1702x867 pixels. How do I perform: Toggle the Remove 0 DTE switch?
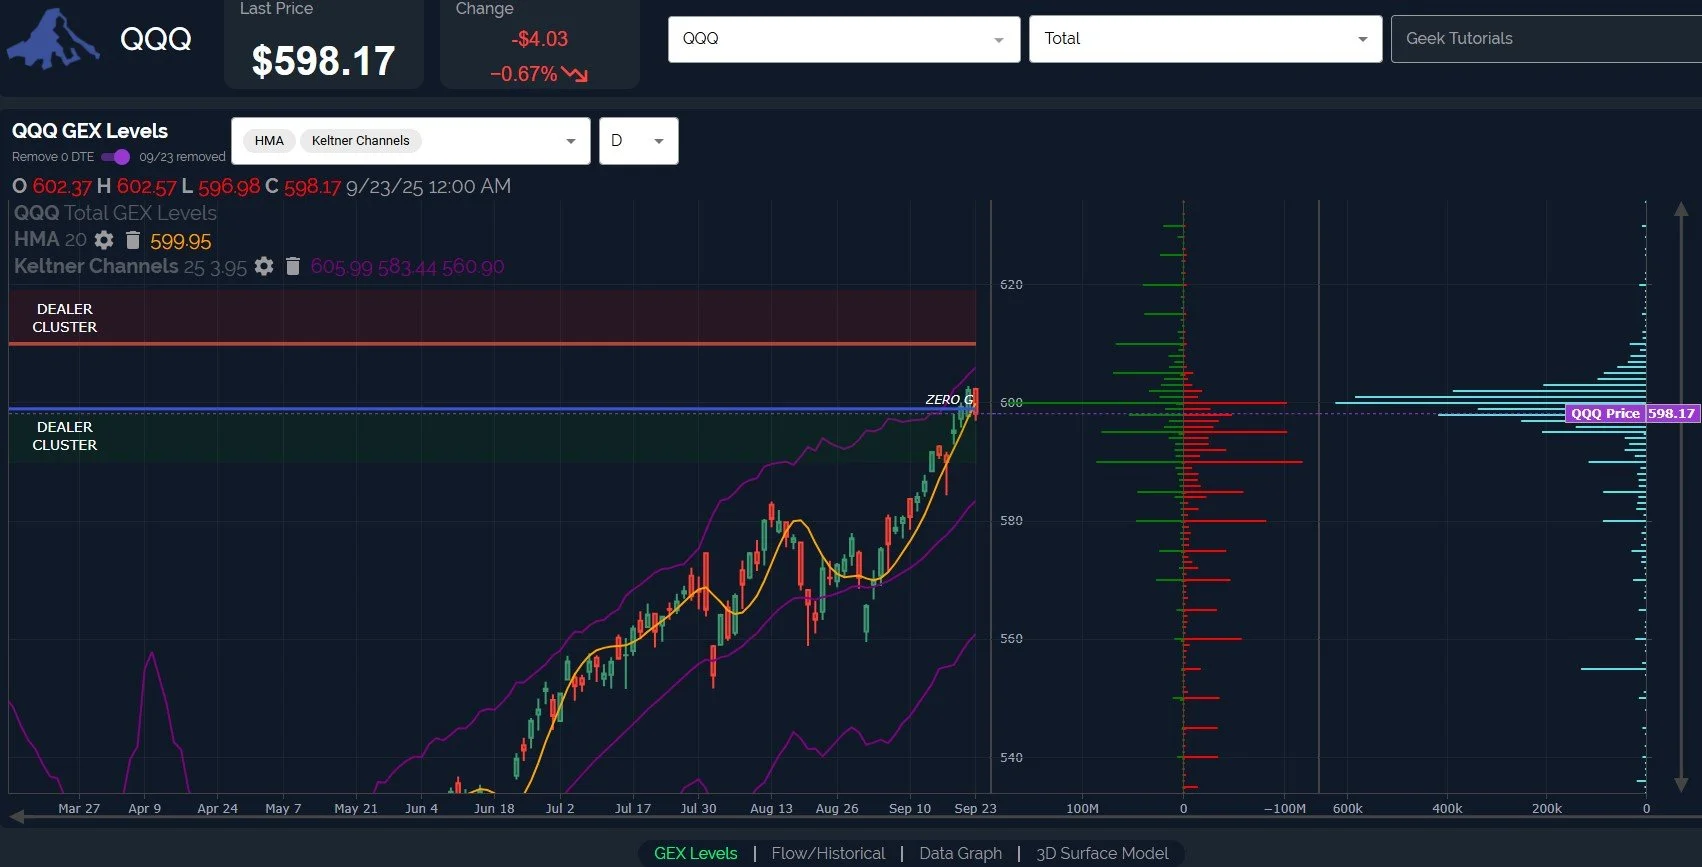116,157
